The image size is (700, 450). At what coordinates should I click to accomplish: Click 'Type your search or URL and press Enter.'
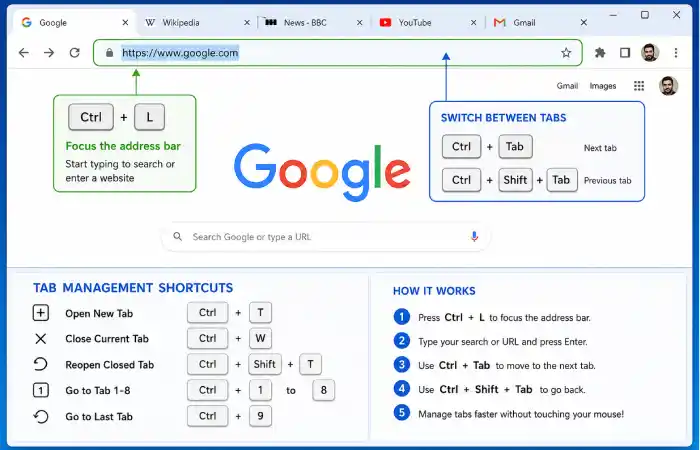pyautogui.click(x=503, y=342)
